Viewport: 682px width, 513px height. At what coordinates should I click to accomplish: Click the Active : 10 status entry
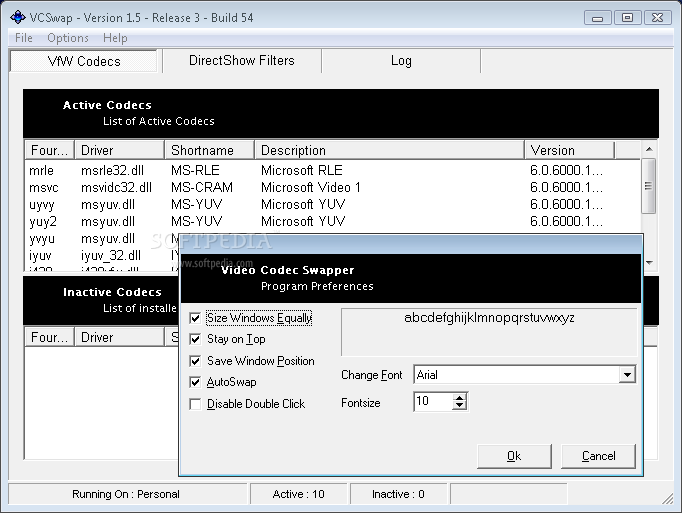298,494
